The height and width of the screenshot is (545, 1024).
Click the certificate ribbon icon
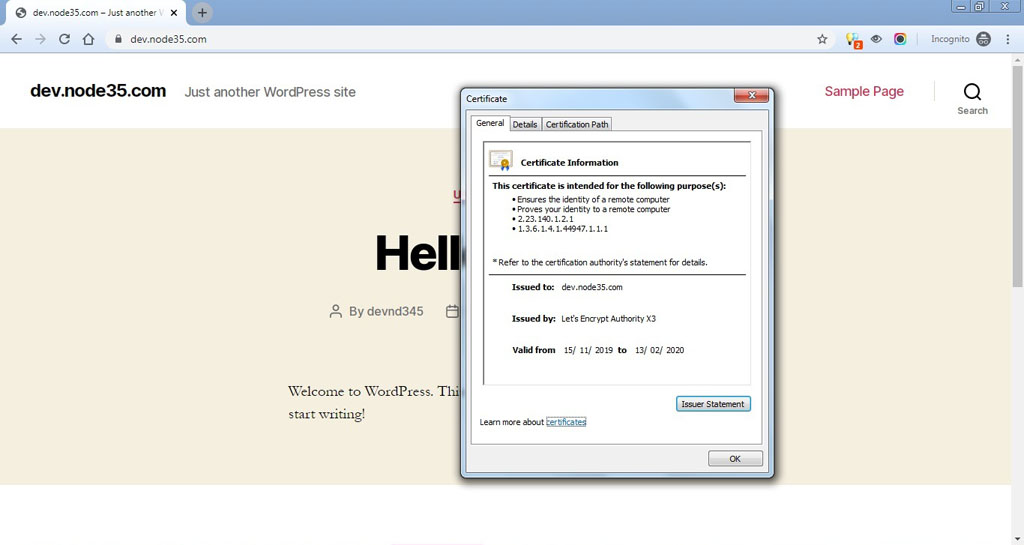[501, 161]
